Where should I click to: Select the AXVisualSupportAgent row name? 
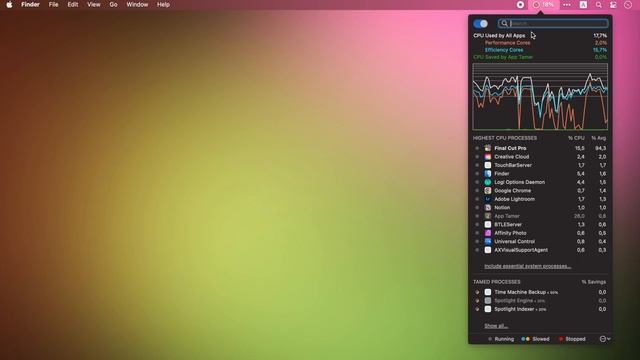click(x=521, y=250)
